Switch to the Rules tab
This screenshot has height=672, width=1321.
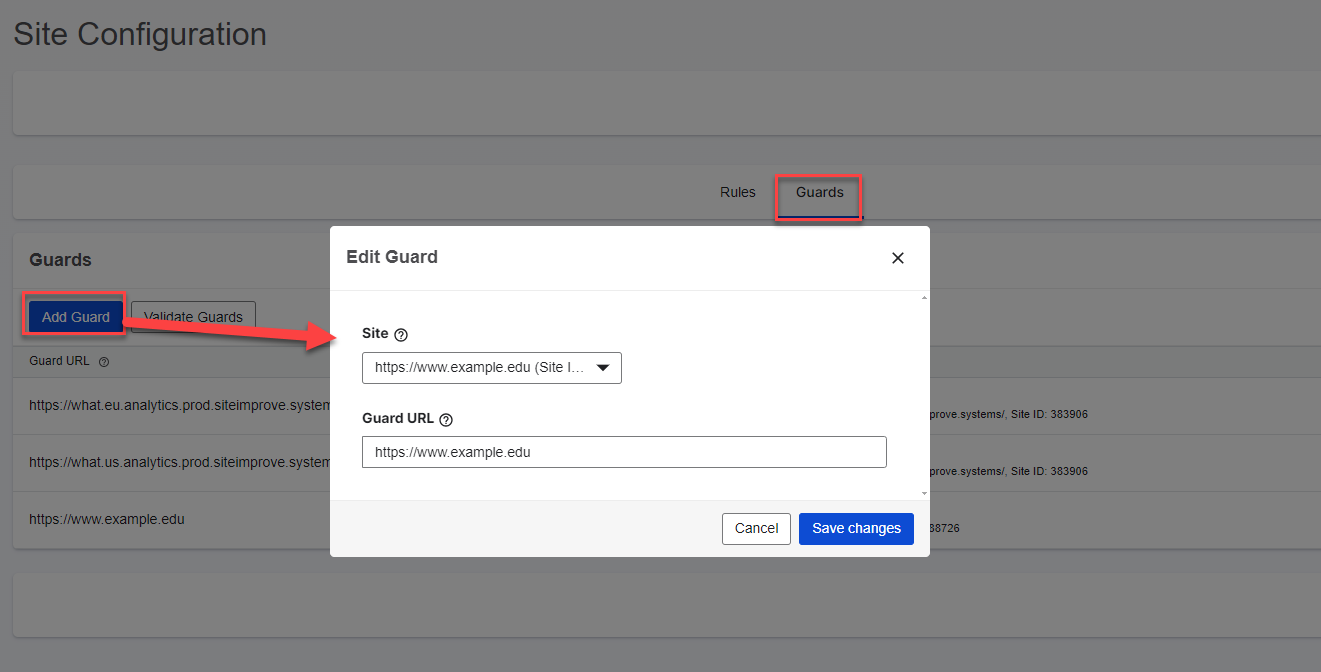(738, 192)
